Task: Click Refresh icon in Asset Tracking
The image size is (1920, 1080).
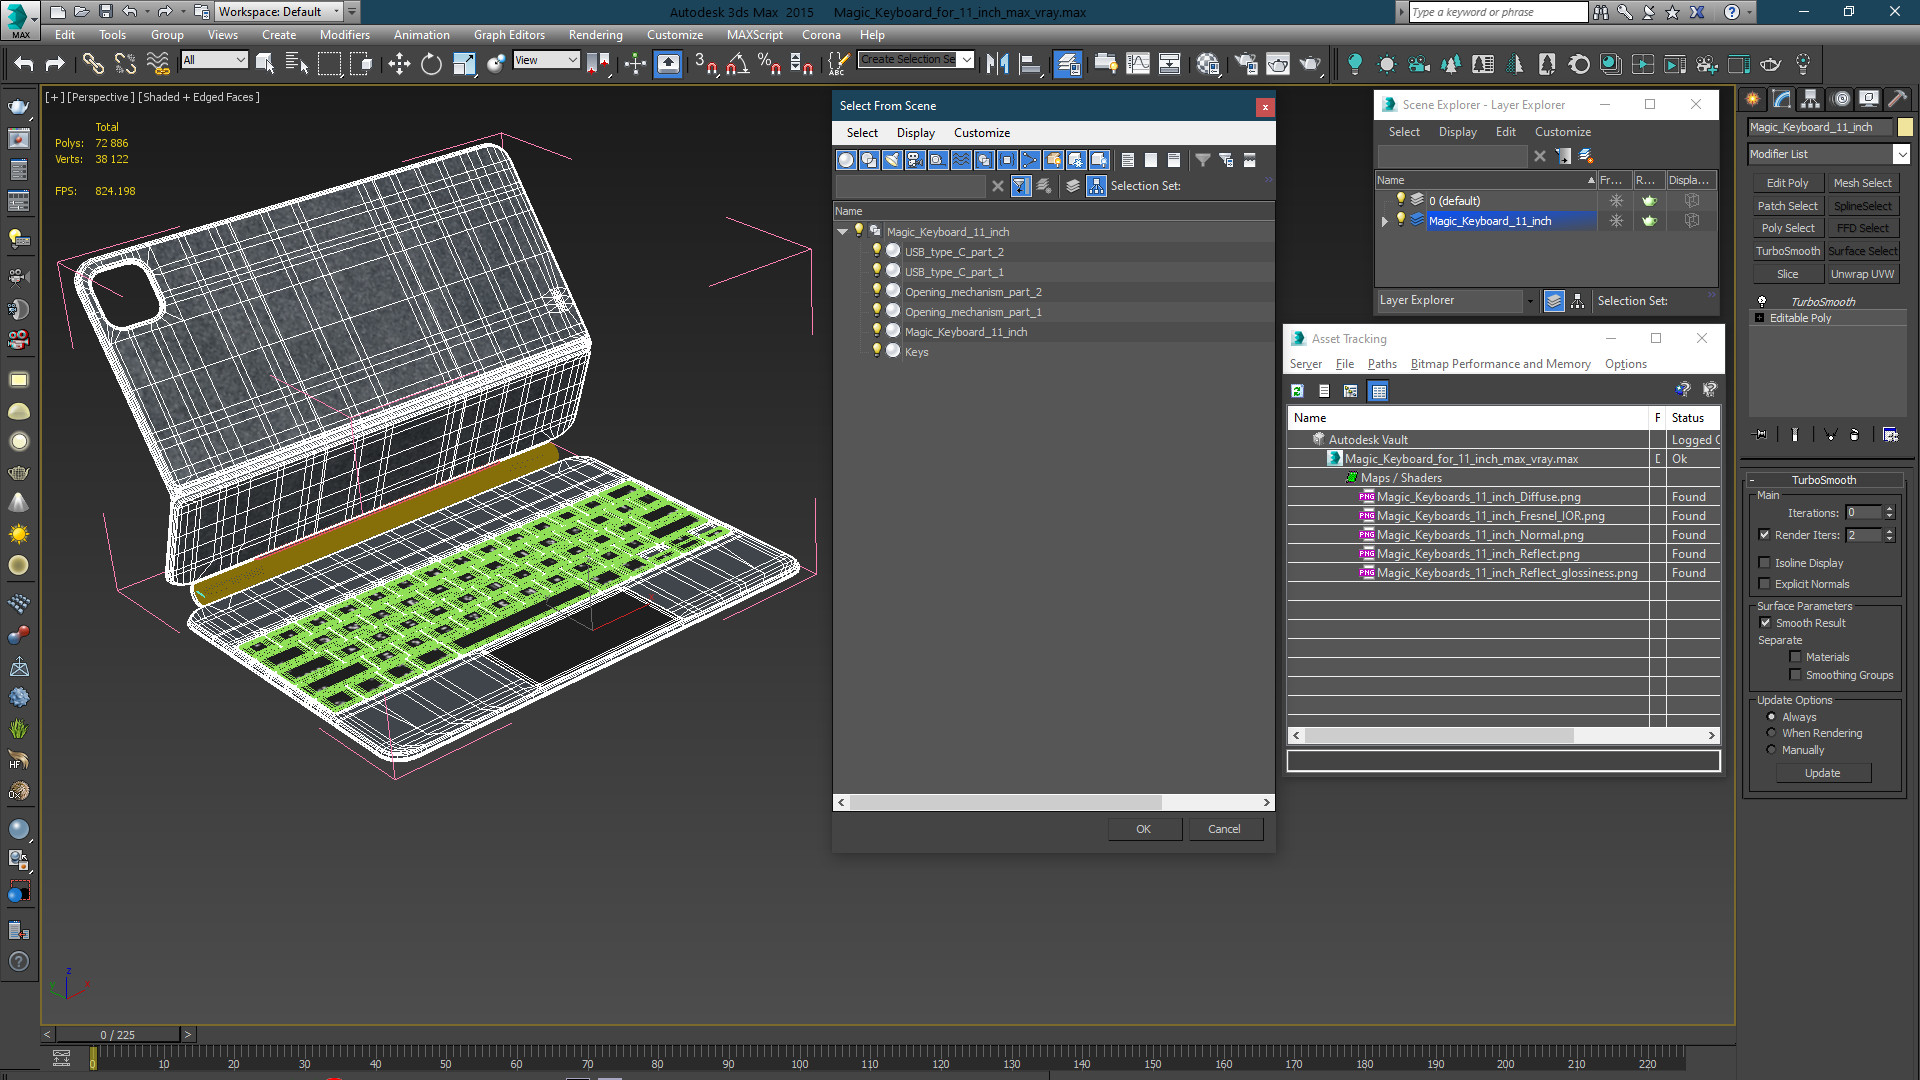Action: pos(1297,391)
